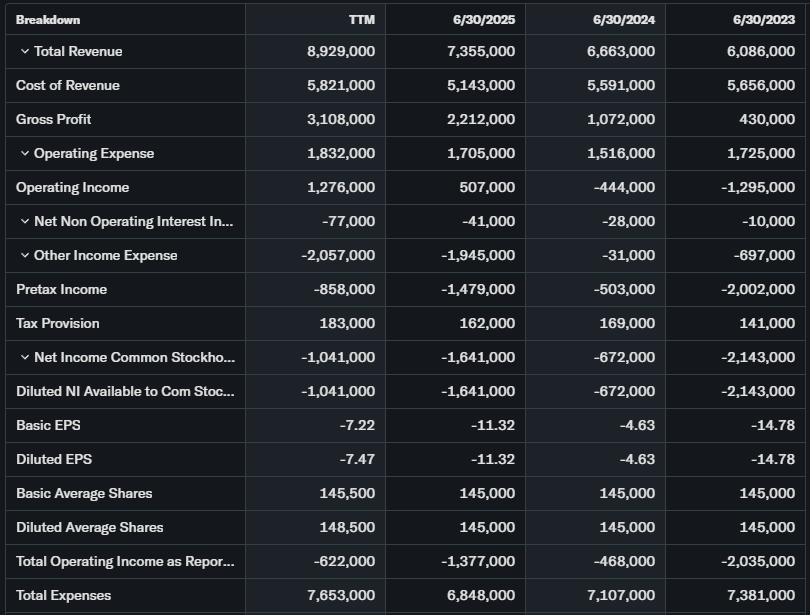Select the Tax Provision row label

click(x=58, y=324)
